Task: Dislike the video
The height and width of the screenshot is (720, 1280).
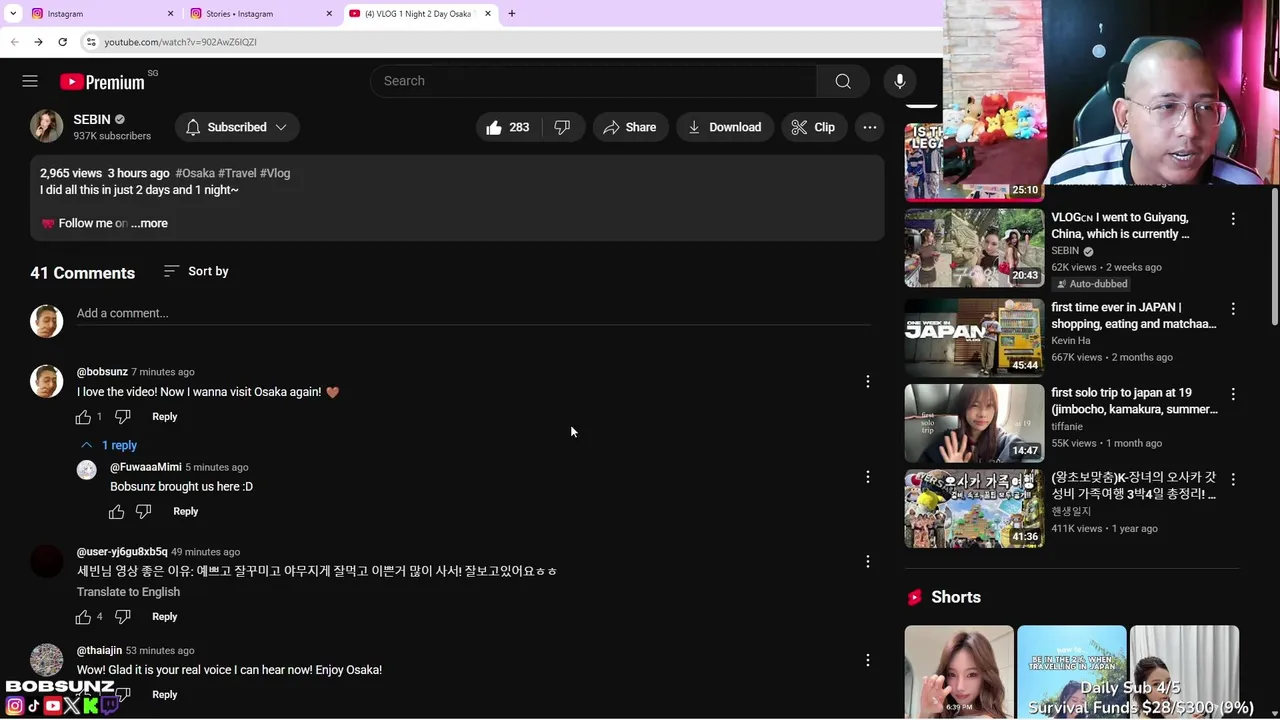Action: [x=563, y=127]
